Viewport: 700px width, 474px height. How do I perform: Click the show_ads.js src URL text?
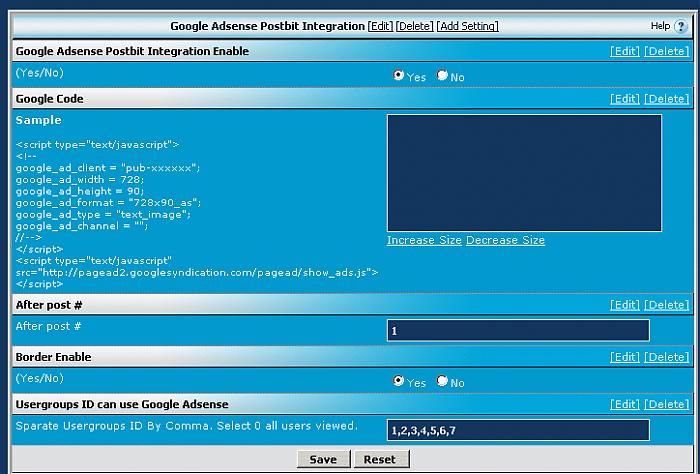pos(197,272)
